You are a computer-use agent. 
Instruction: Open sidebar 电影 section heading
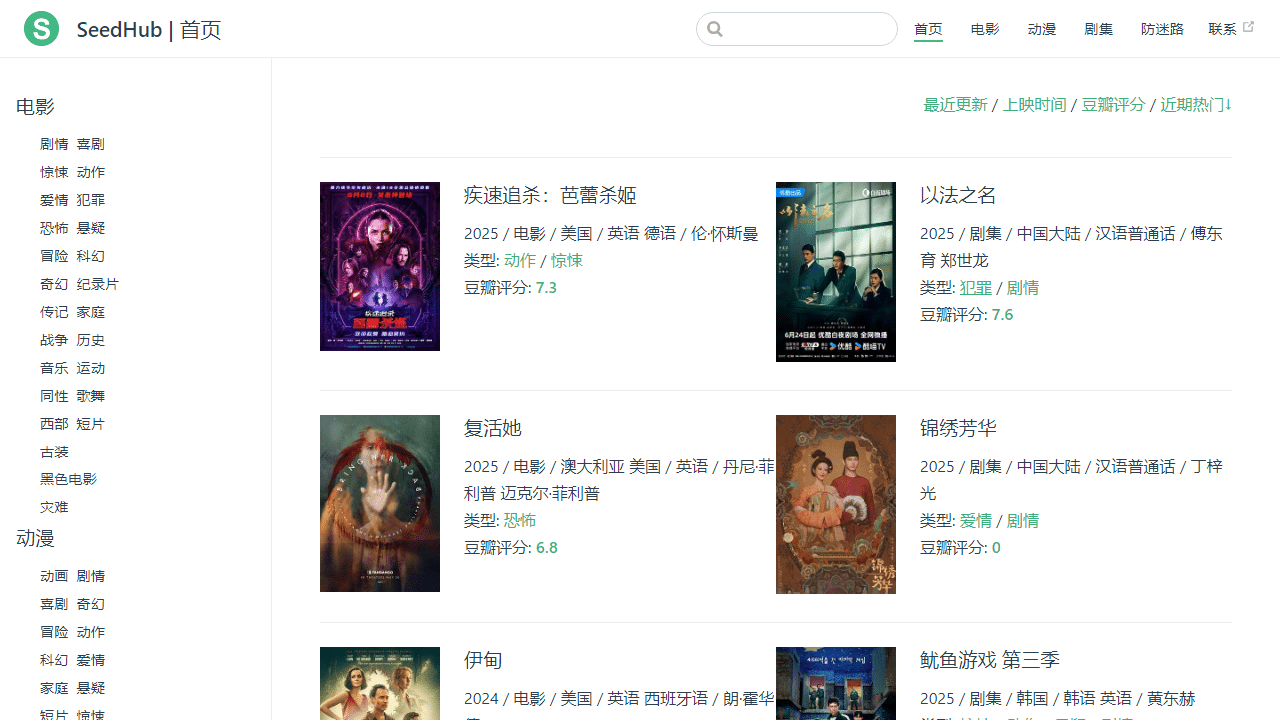tap(35, 107)
